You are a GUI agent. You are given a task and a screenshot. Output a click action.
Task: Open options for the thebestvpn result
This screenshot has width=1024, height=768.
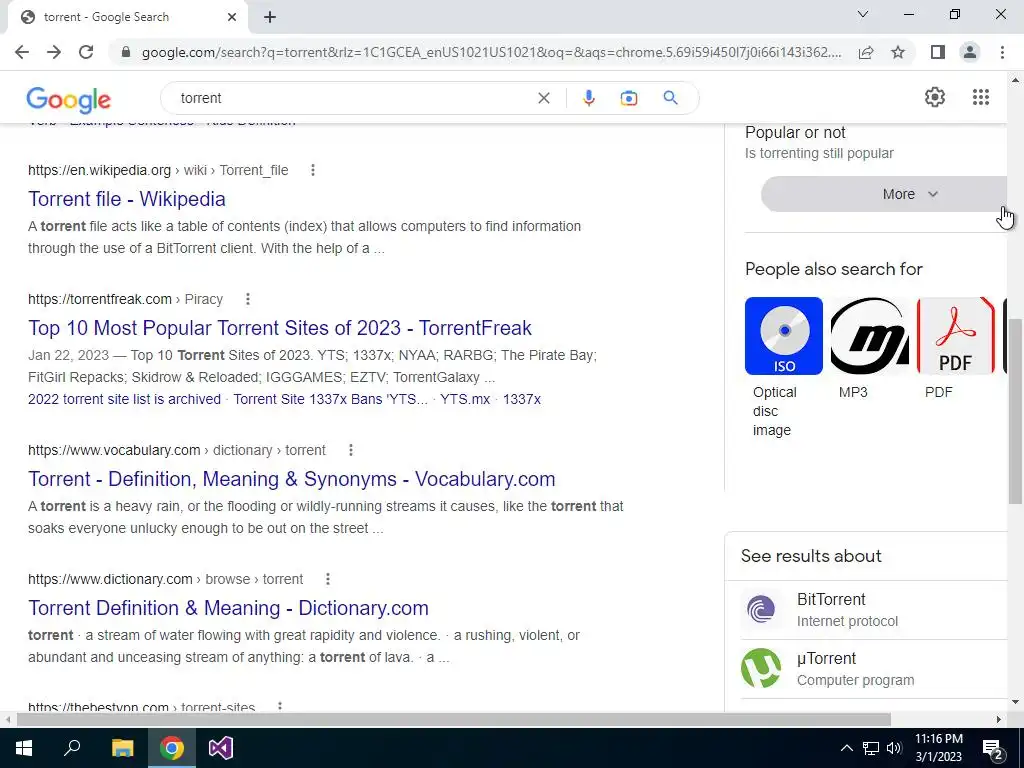280,707
